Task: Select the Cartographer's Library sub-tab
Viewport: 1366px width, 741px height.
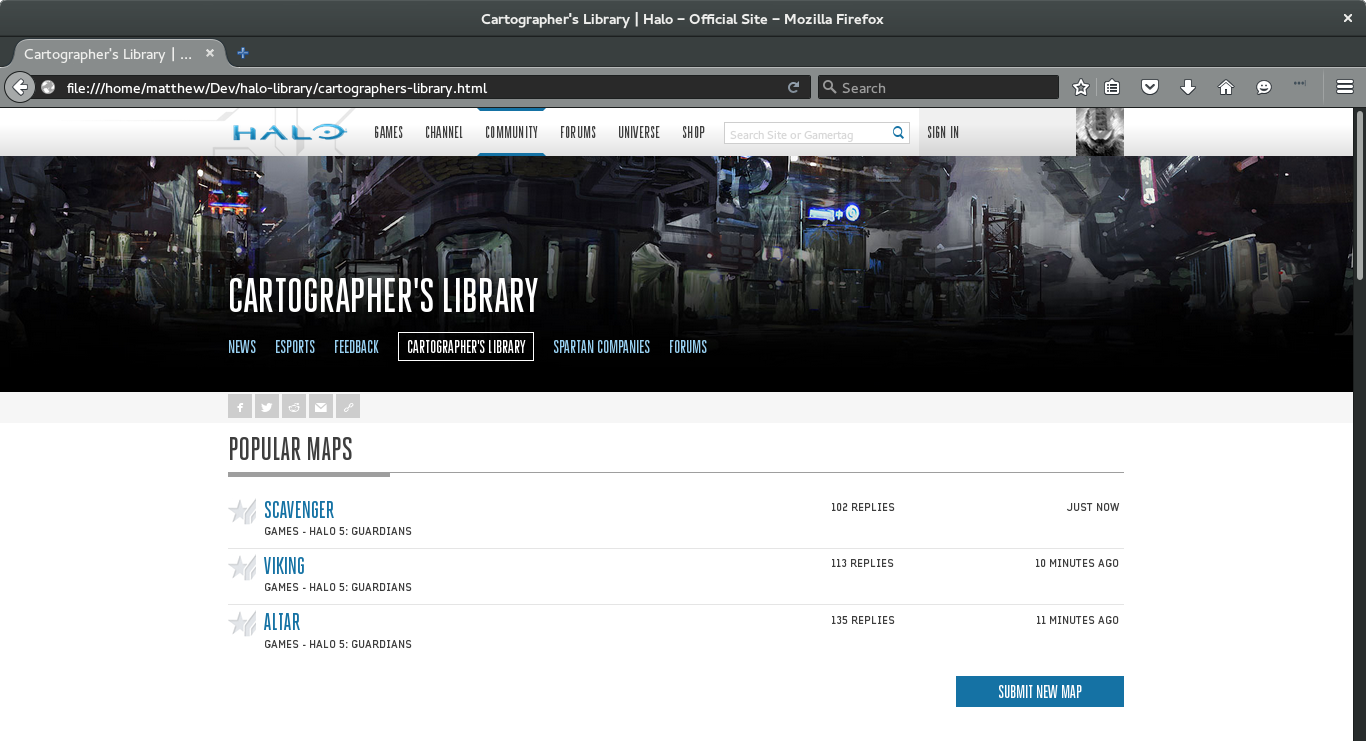Action: 466,347
